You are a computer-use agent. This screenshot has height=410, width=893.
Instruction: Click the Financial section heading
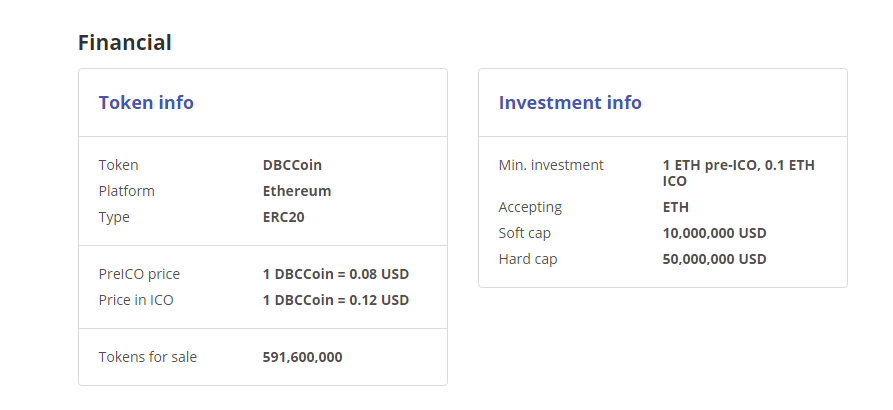point(125,43)
